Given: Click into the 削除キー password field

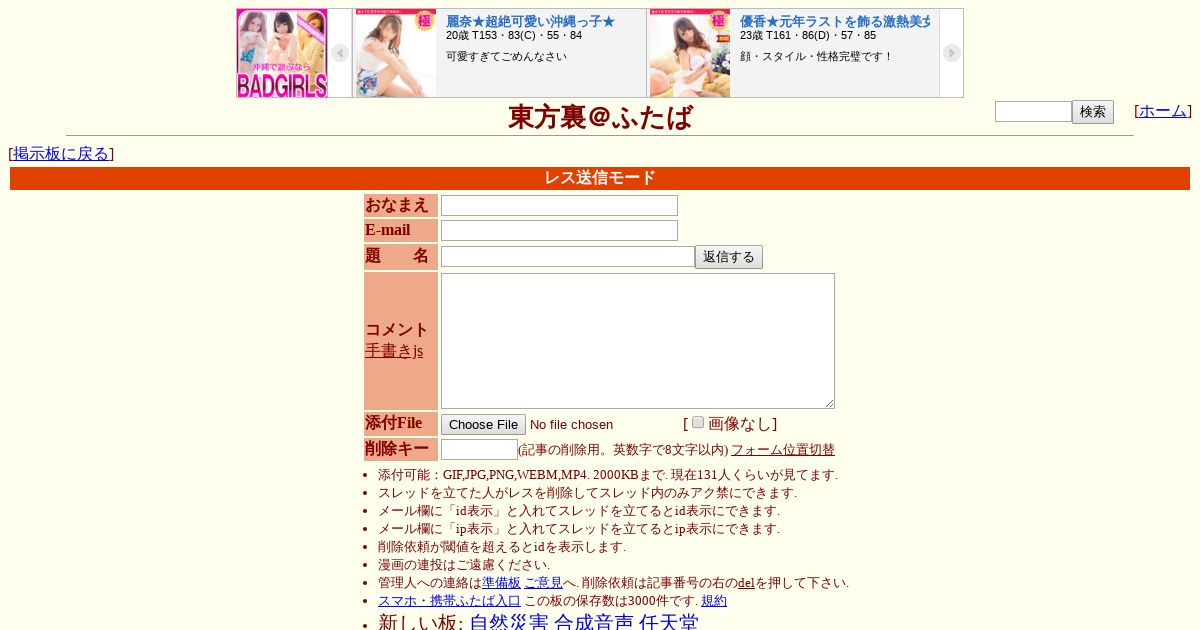Looking at the screenshot, I should [479, 450].
